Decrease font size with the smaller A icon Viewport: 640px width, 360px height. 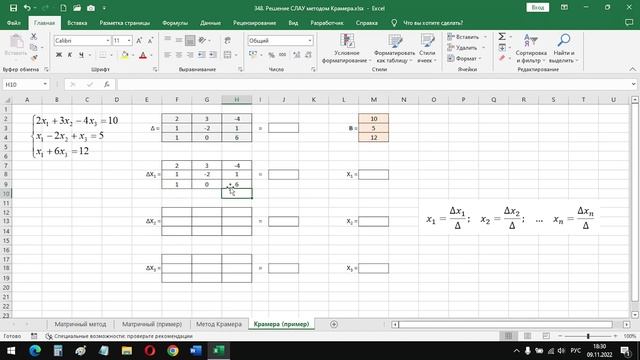point(150,40)
